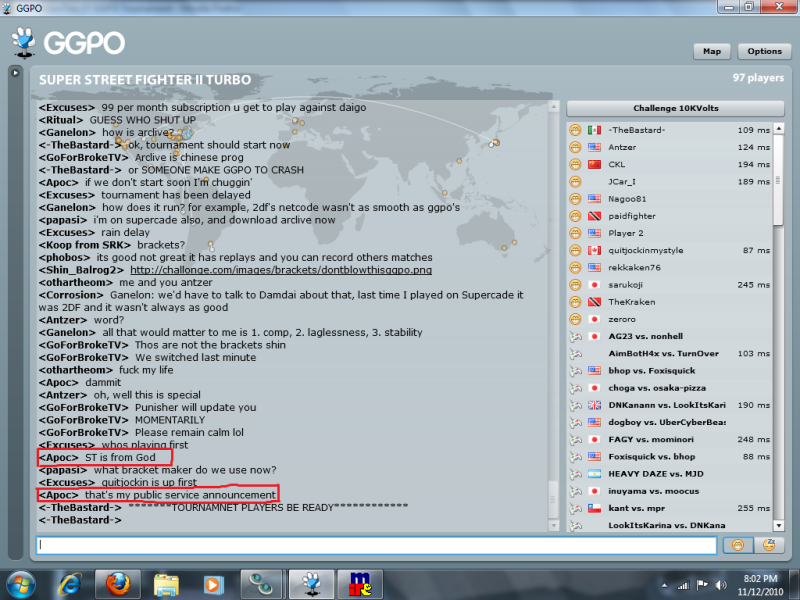The height and width of the screenshot is (600, 800).
Task: Select Player 2 in the player list
Action: click(x=669, y=233)
